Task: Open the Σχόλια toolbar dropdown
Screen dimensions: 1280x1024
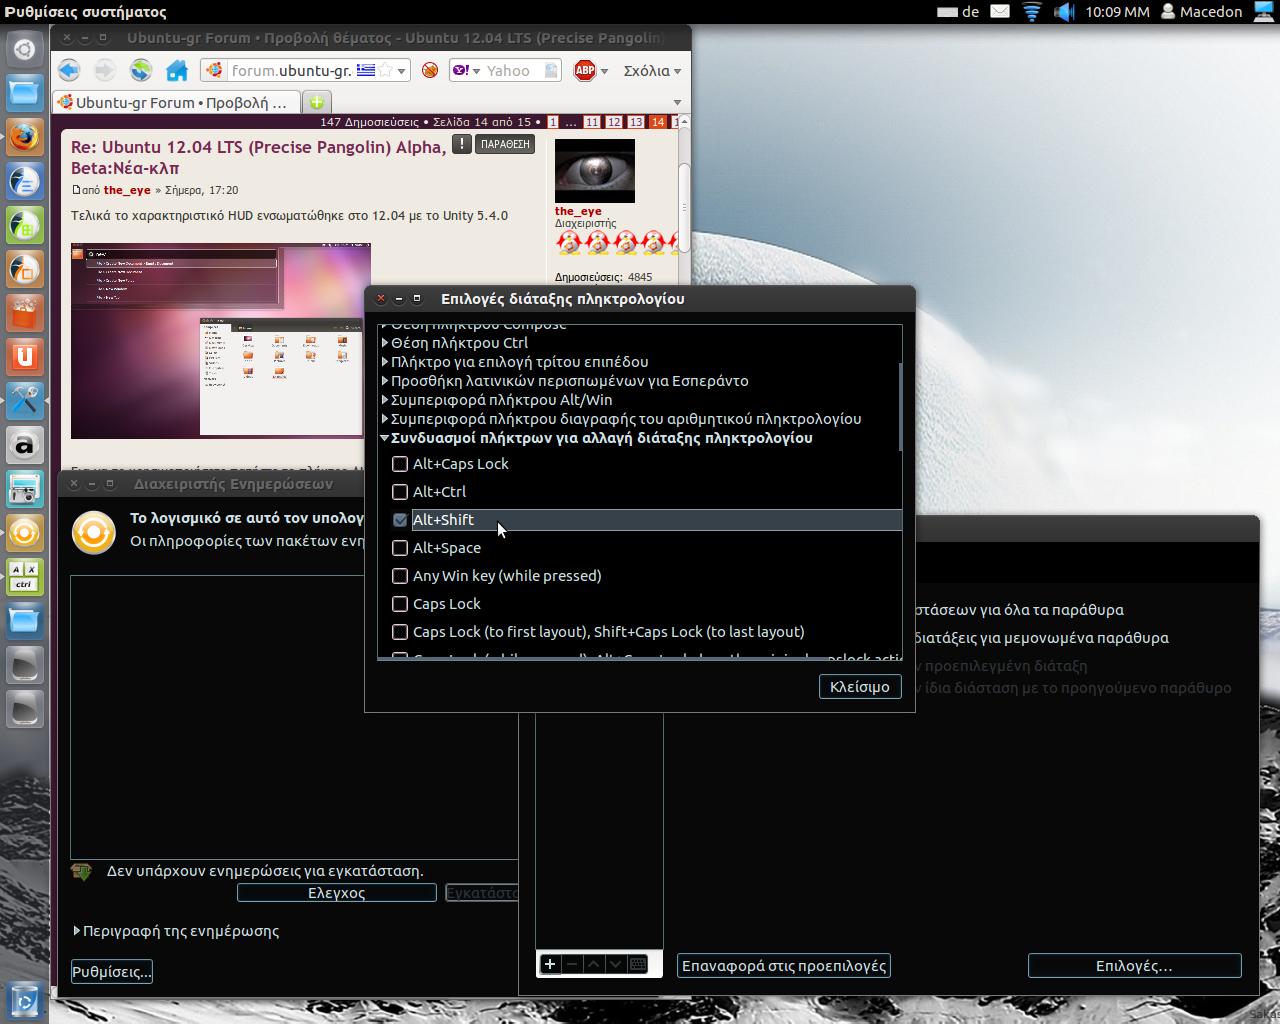Action: pyautogui.click(x=652, y=71)
